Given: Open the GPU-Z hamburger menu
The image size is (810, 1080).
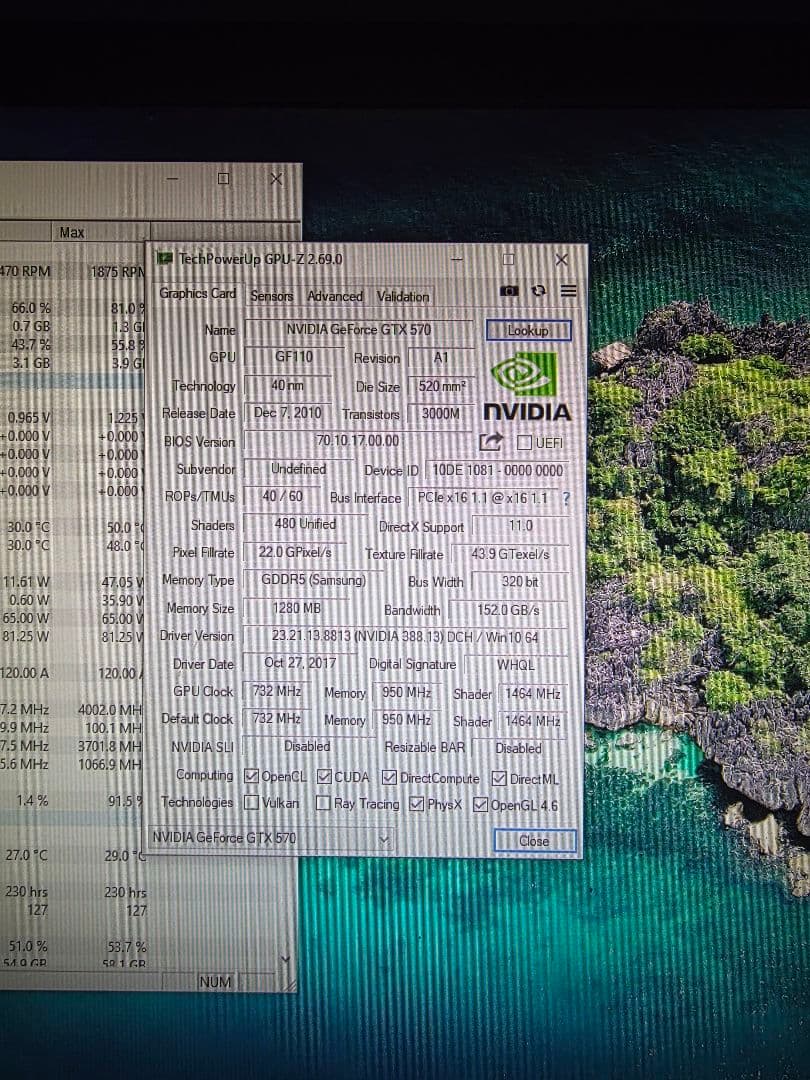Looking at the screenshot, I should coord(568,291).
